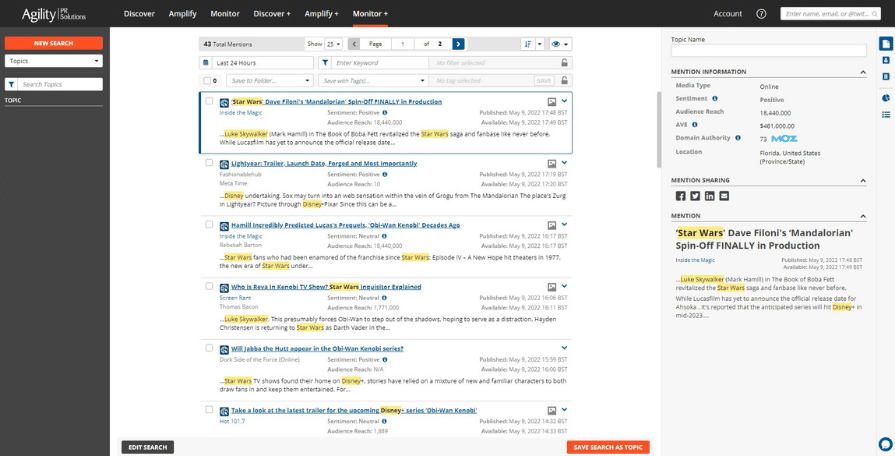The width and height of the screenshot is (895, 456).
Task: Click the calendar date range icon
Action: (x=205, y=63)
